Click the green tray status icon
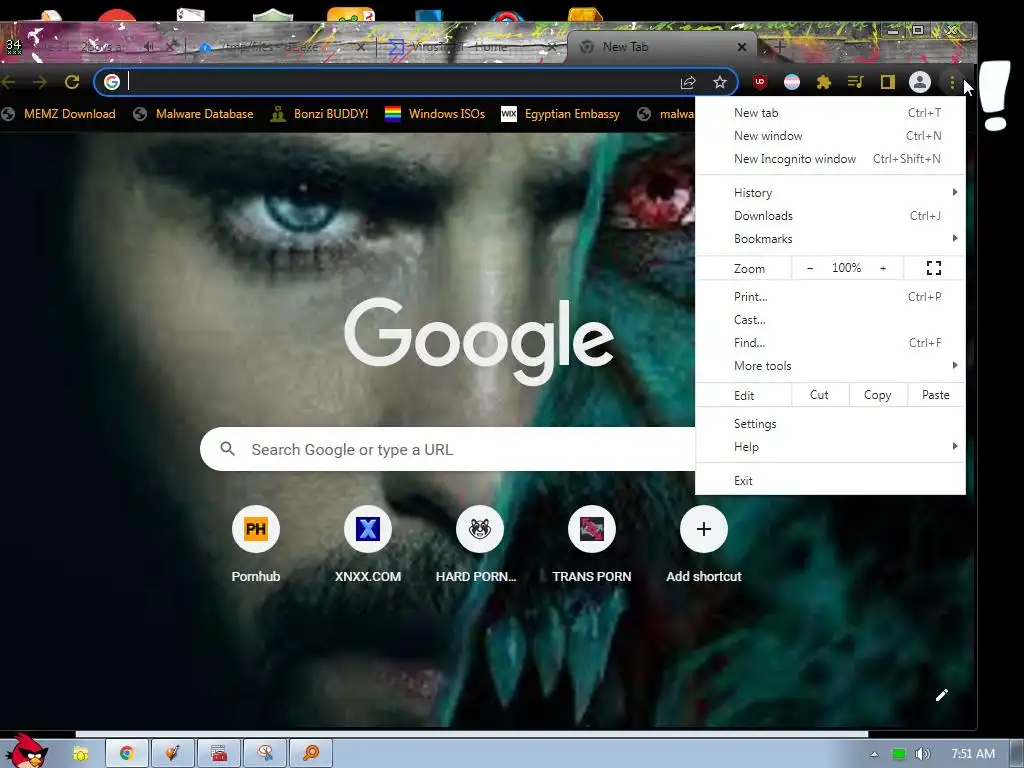 click(899, 754)
